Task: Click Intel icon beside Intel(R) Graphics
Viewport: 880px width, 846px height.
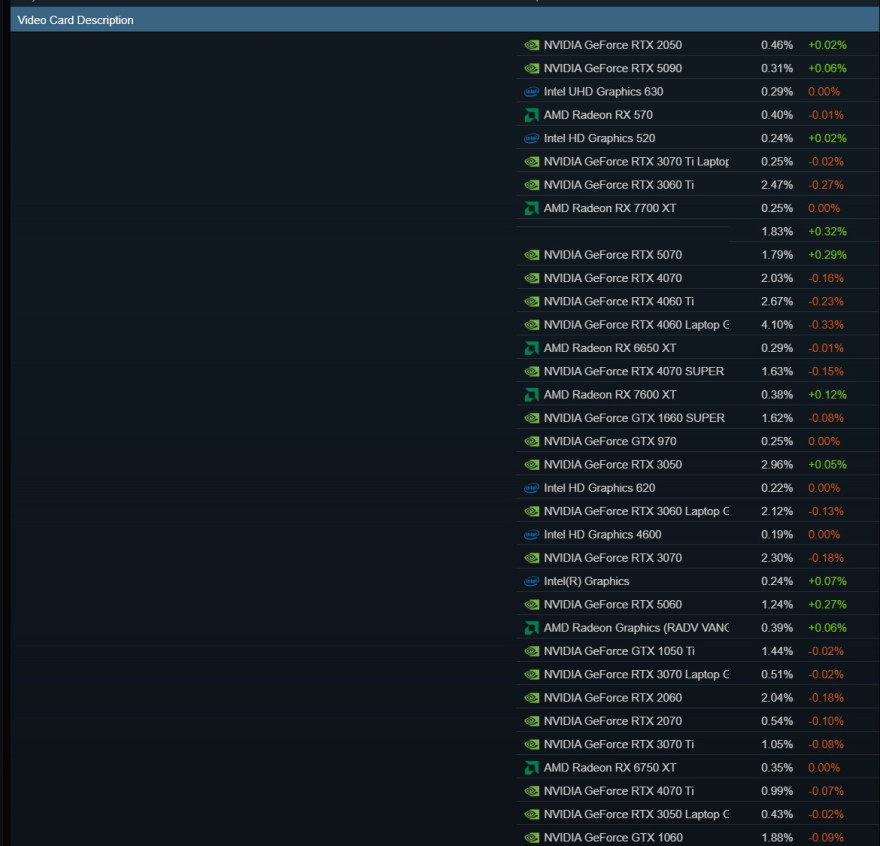Action: click(x=531, y=581)
